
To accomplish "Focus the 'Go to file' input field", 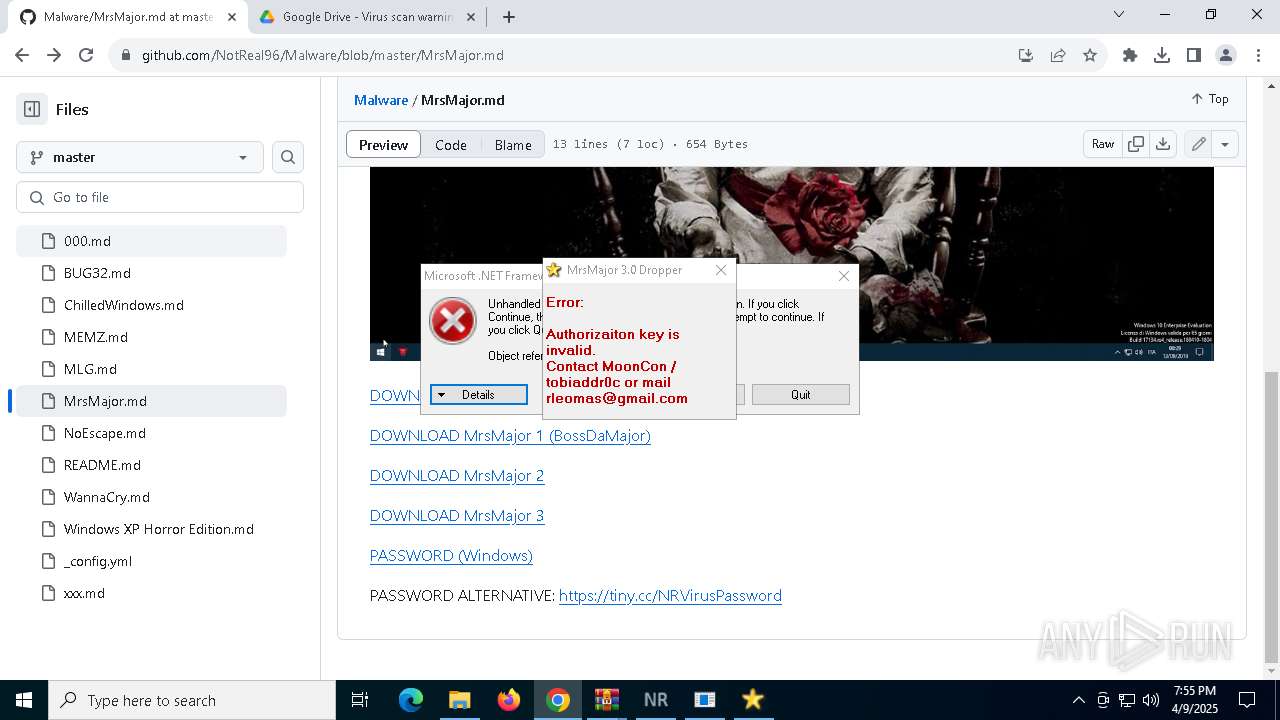I will pos(160,197).
